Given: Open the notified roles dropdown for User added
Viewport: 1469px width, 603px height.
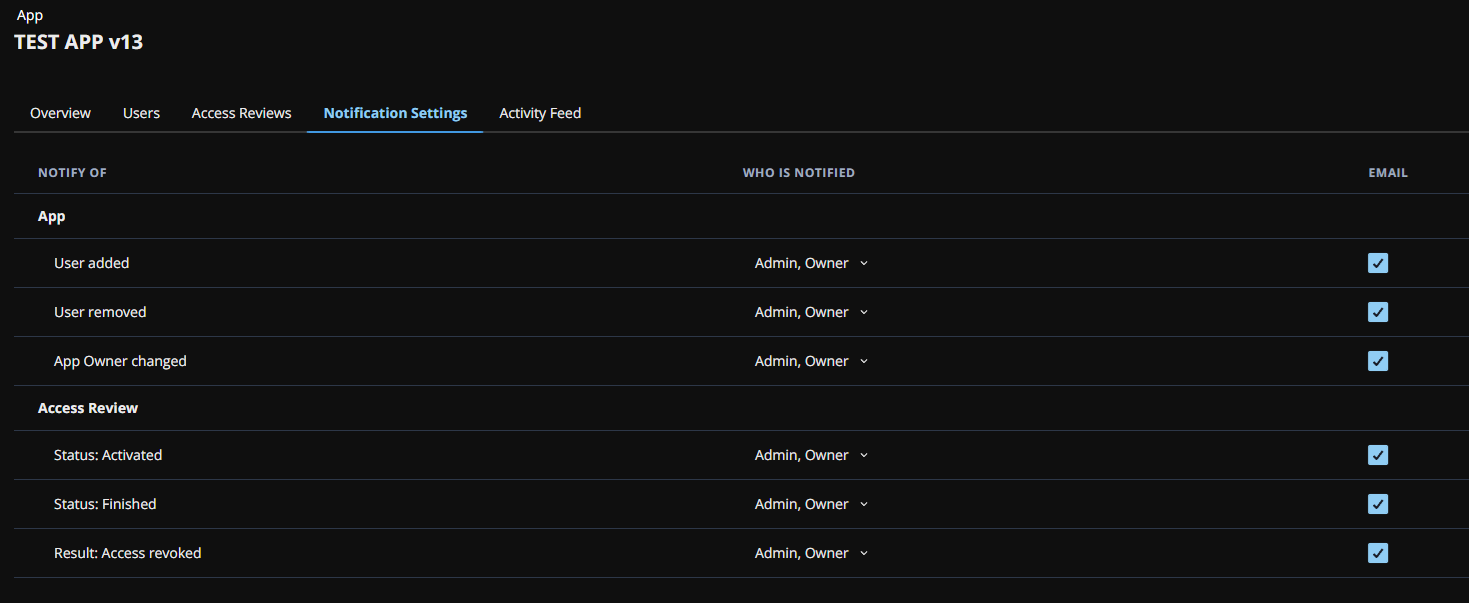Looking at the screenshot, I should [x=810, y=262].
